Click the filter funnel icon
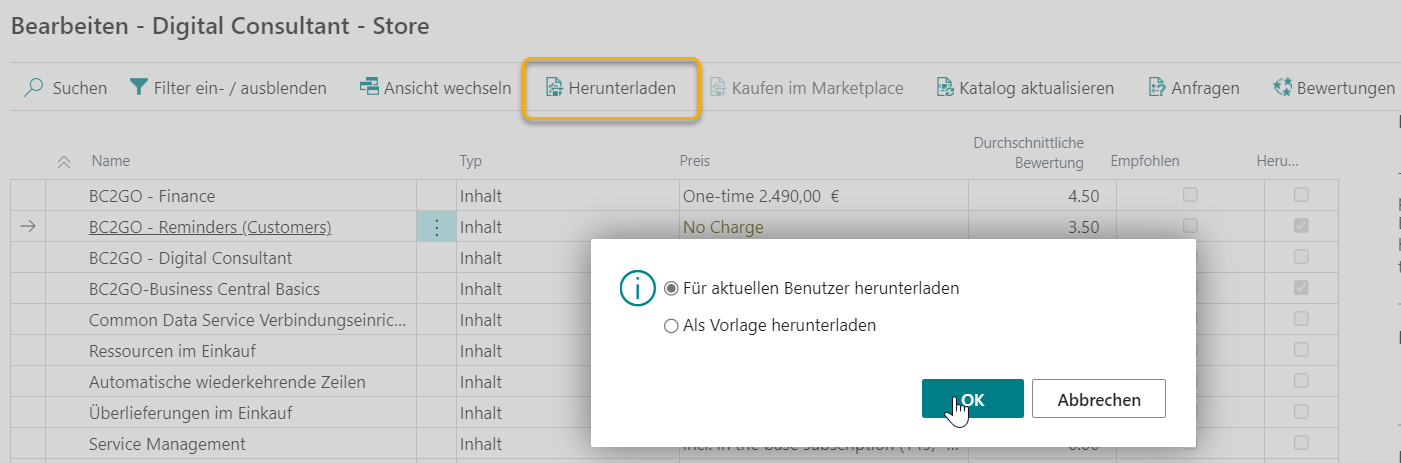 tap(139, 88)
